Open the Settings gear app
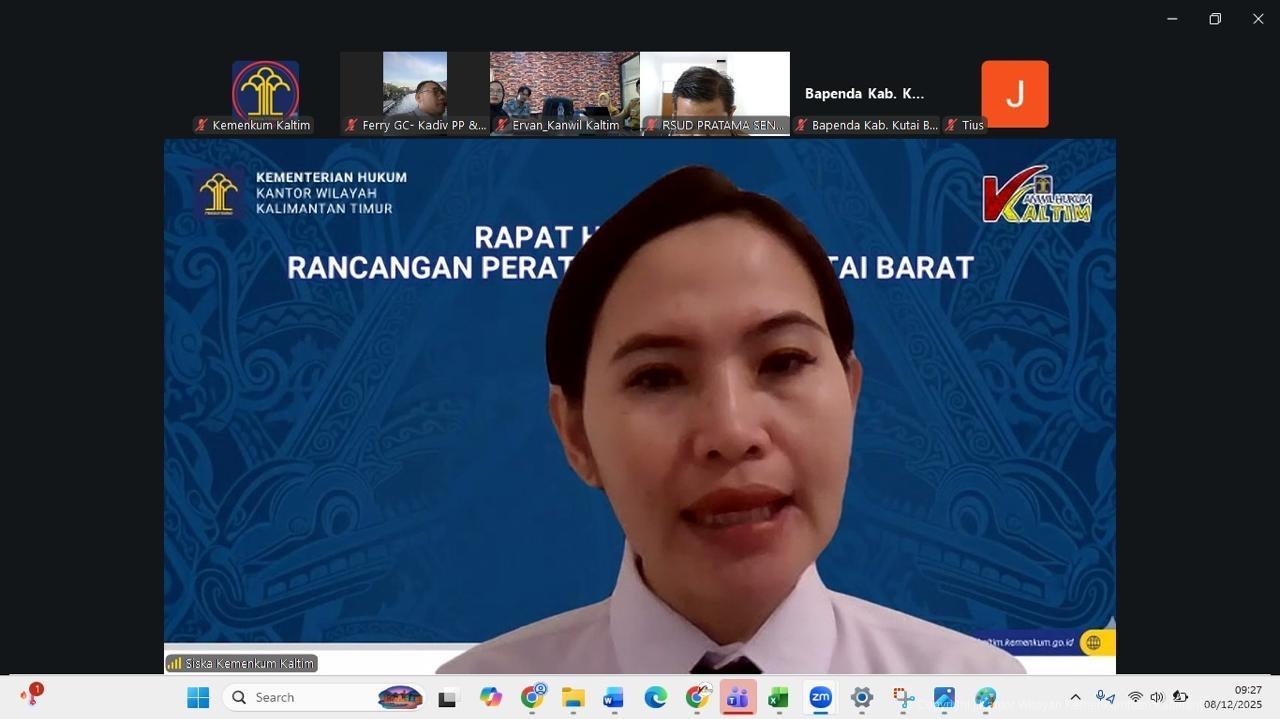Screen dimensions: 1280x719 (x=862, y=697)
